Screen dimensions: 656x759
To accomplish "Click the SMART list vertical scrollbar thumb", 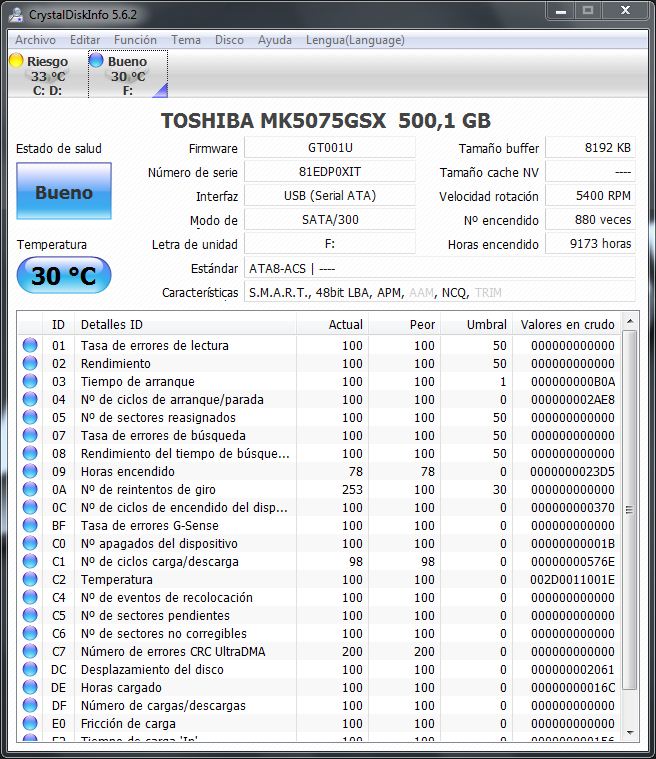I will pyautogui.click(x=629, y=509).
